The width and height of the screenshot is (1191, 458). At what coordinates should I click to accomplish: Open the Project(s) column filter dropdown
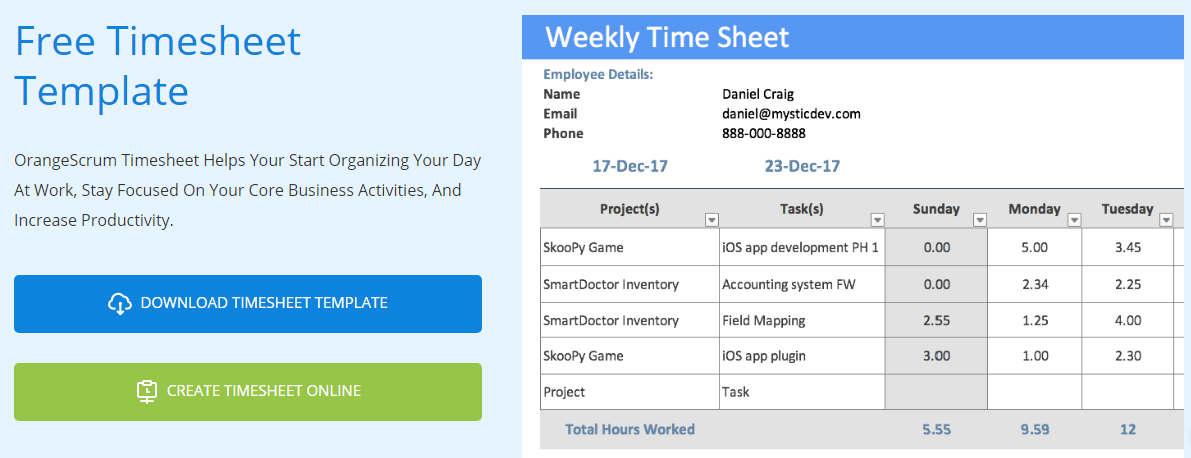tap(712, 220)
